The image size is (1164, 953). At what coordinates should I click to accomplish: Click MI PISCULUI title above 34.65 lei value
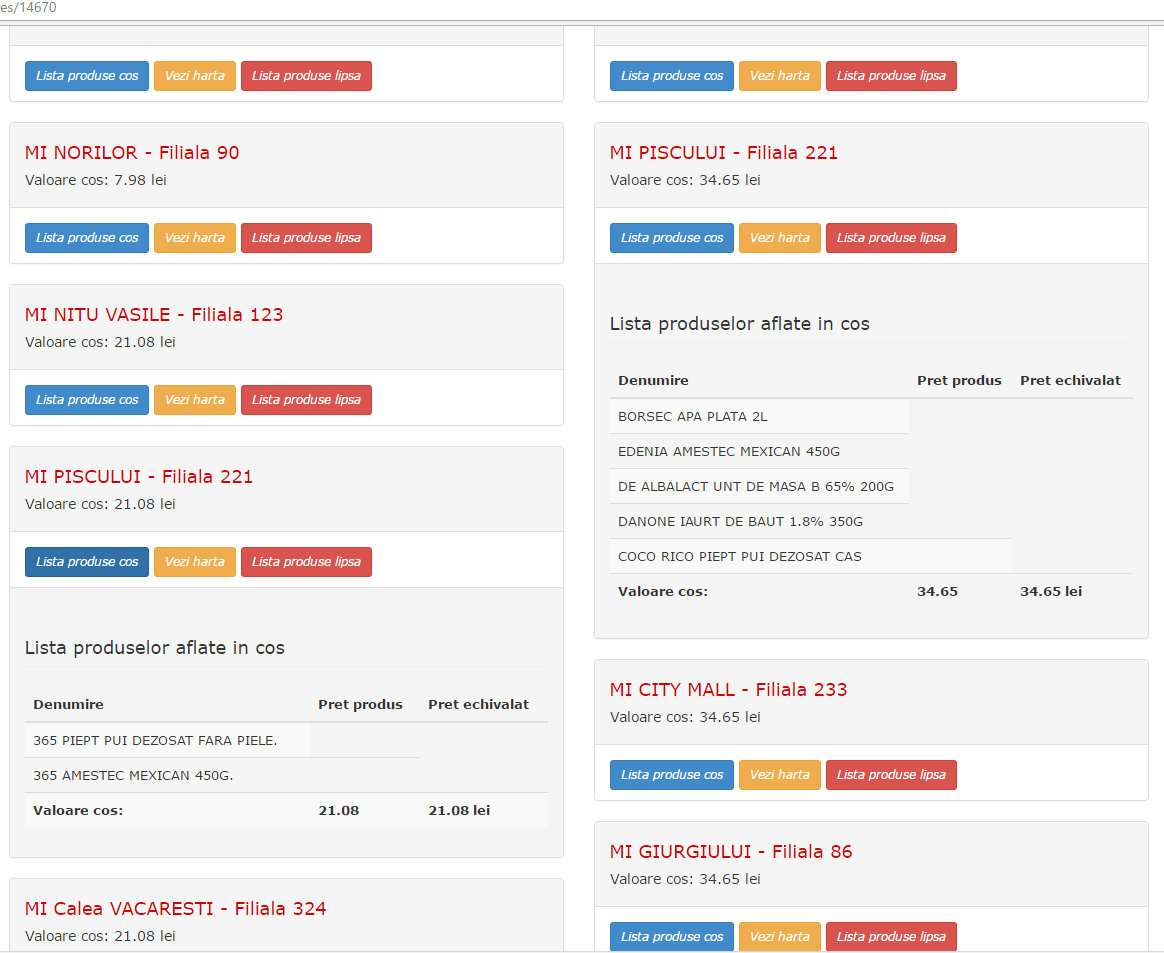pos(724,152)
